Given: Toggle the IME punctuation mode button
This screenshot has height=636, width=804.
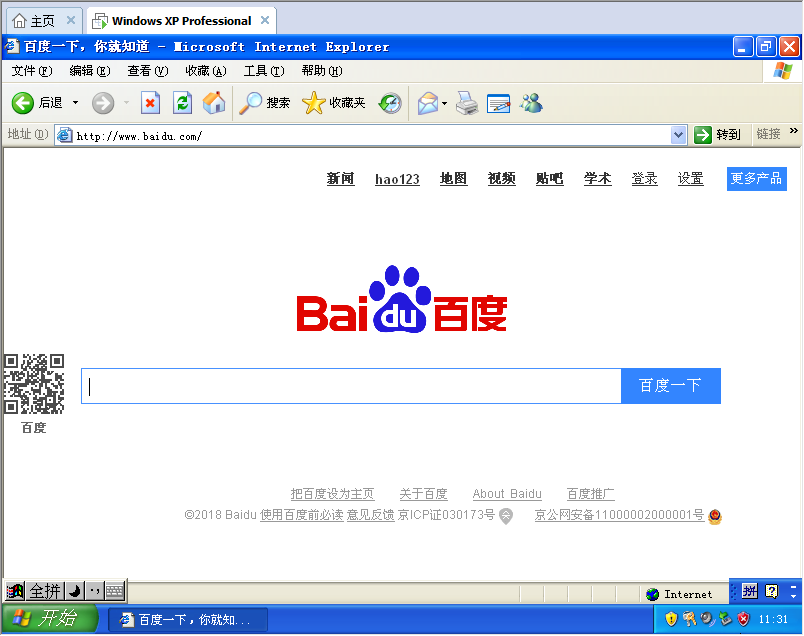Looking at the screenshot, I should point(94,591).
